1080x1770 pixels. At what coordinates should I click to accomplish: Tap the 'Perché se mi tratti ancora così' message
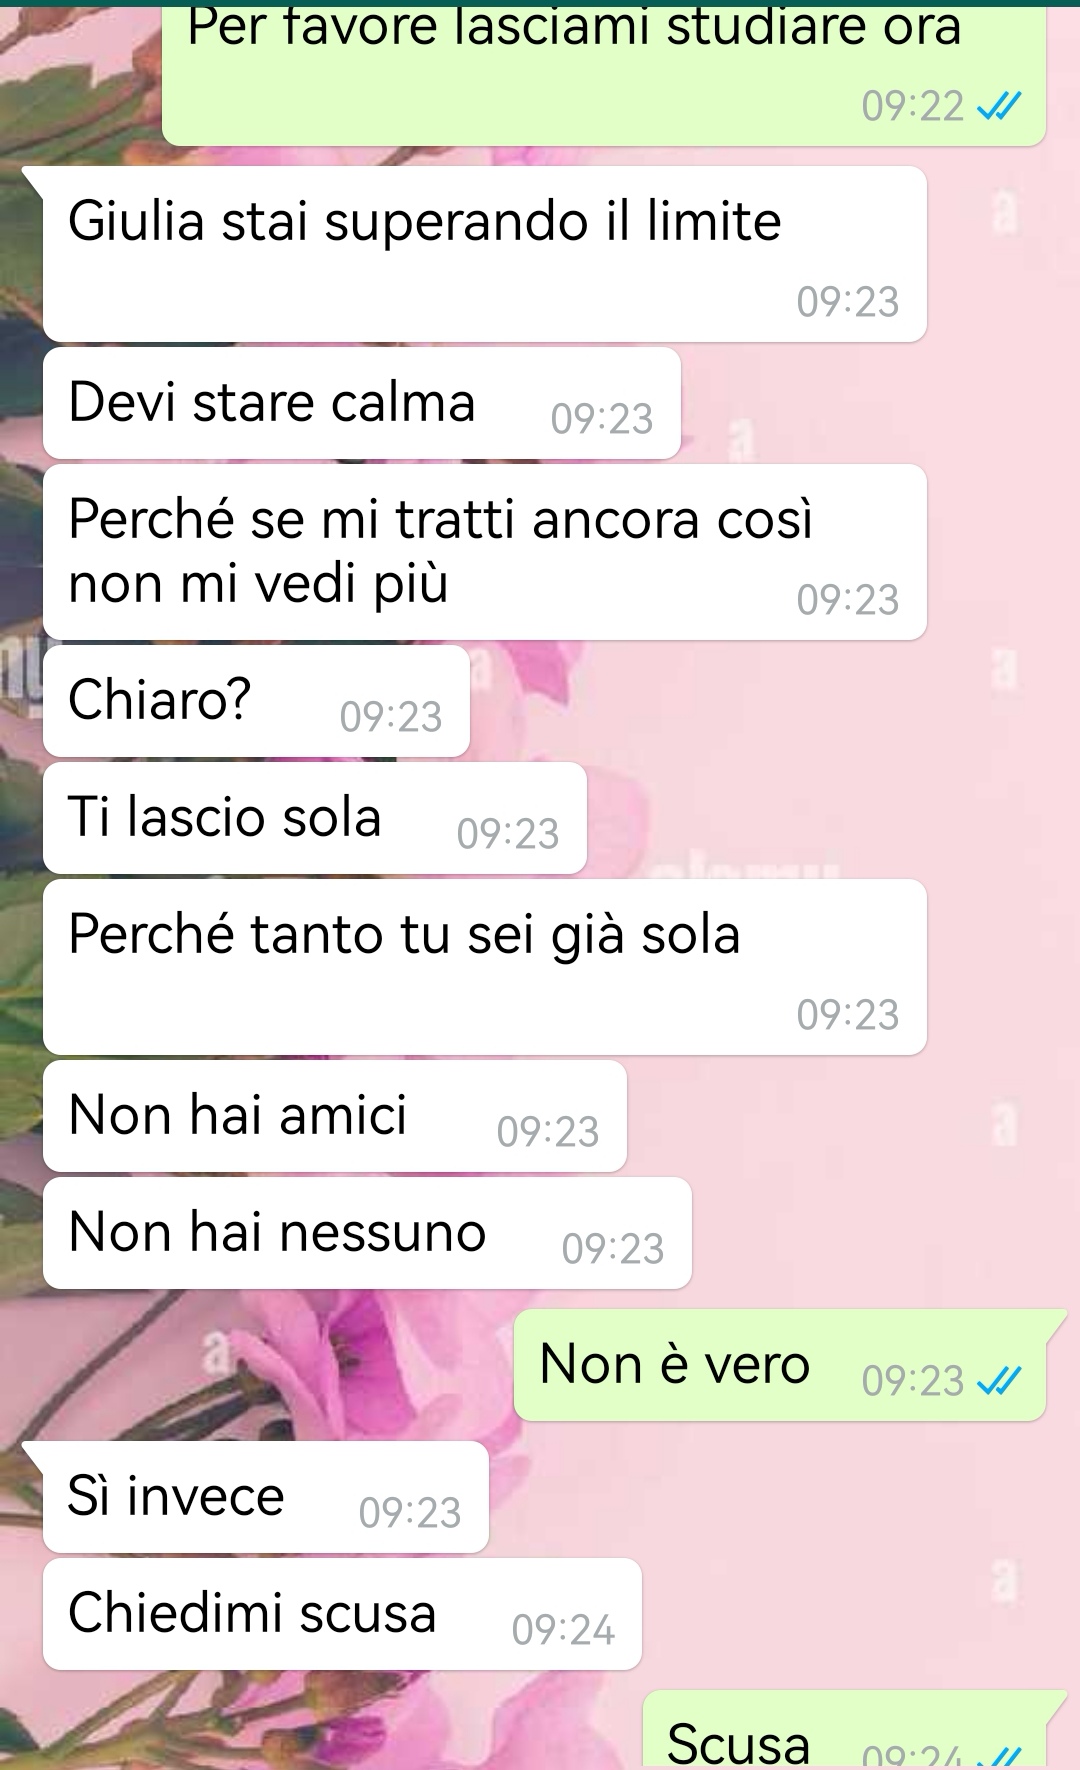tap(485, 552)
